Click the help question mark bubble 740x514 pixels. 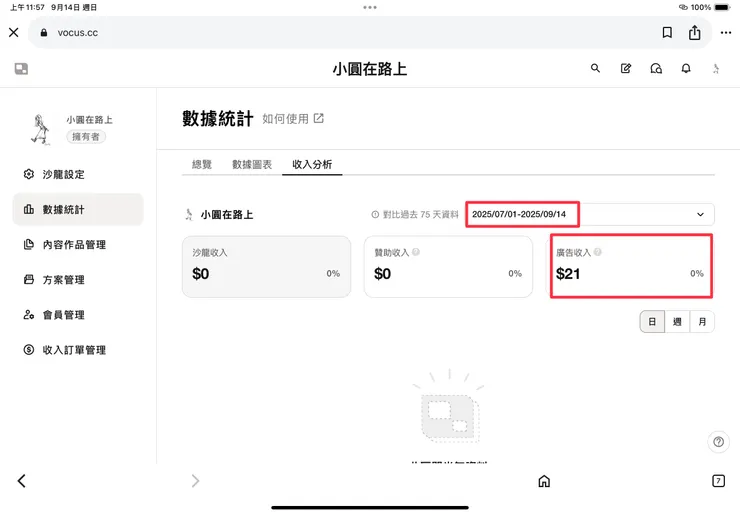(718, 442)
